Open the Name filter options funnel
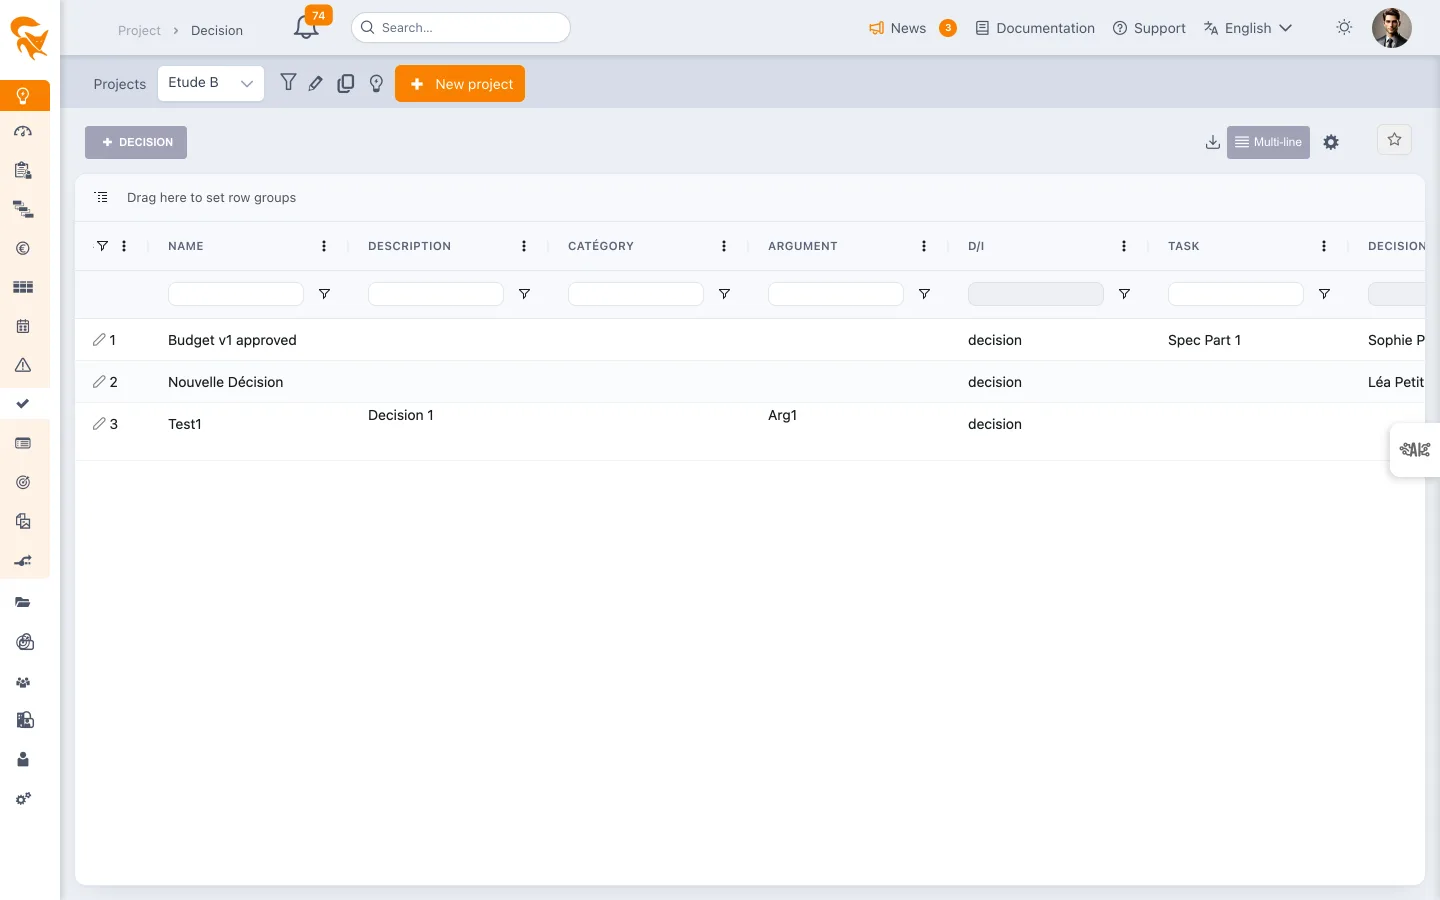This screenshot has height=900, width=1440. click(324, 294)
